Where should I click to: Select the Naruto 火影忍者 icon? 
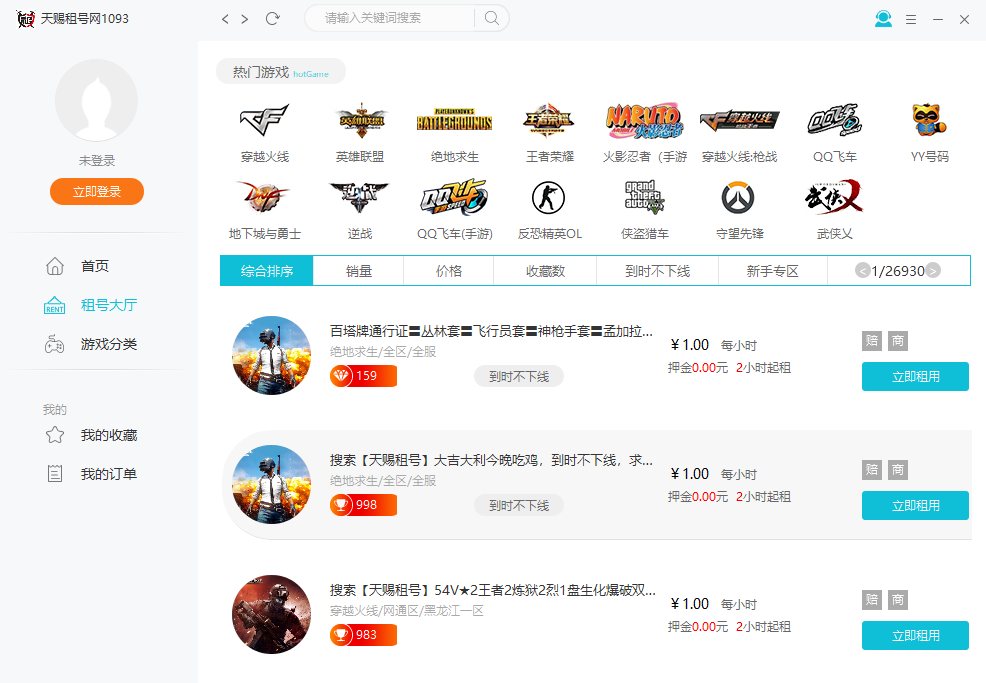(645, 120)
